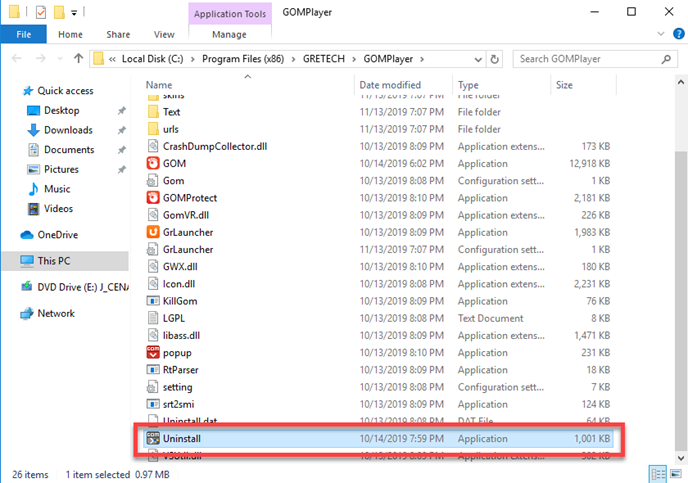The image size is (688, 483).
Task: Click the search magnifier icon
Action: coord(666,59)
